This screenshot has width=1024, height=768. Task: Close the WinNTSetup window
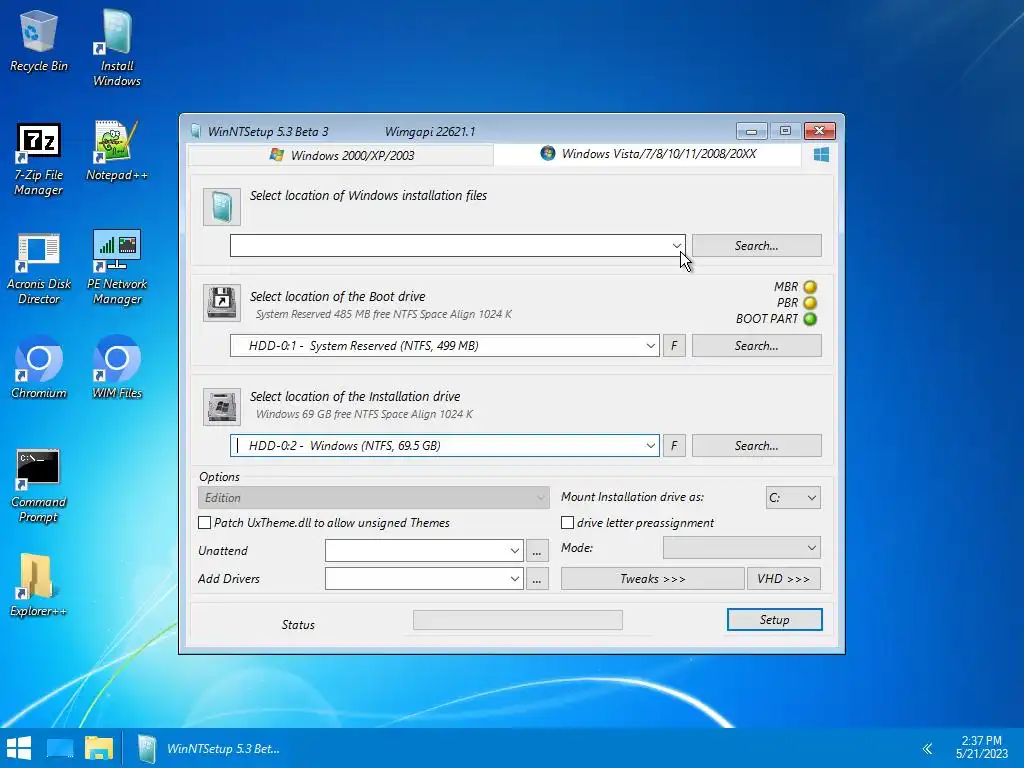(x=820, y=131)
